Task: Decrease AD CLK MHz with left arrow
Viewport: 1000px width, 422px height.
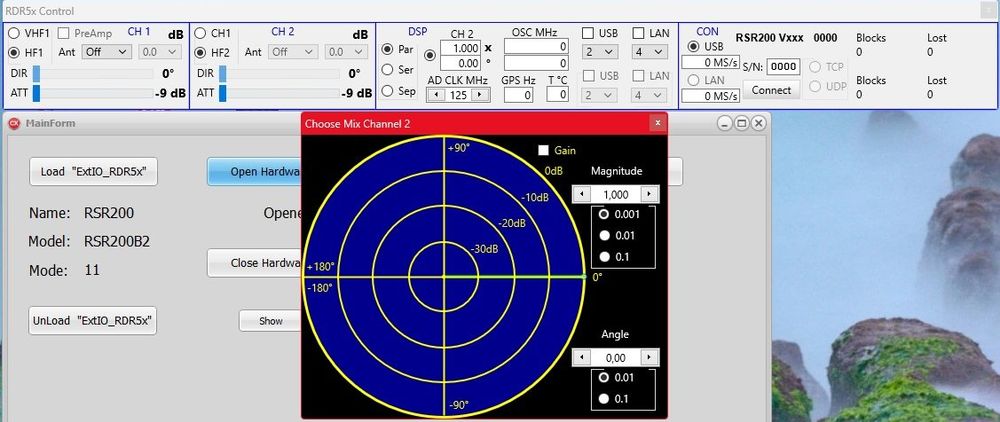Action: tap(435, 95)
